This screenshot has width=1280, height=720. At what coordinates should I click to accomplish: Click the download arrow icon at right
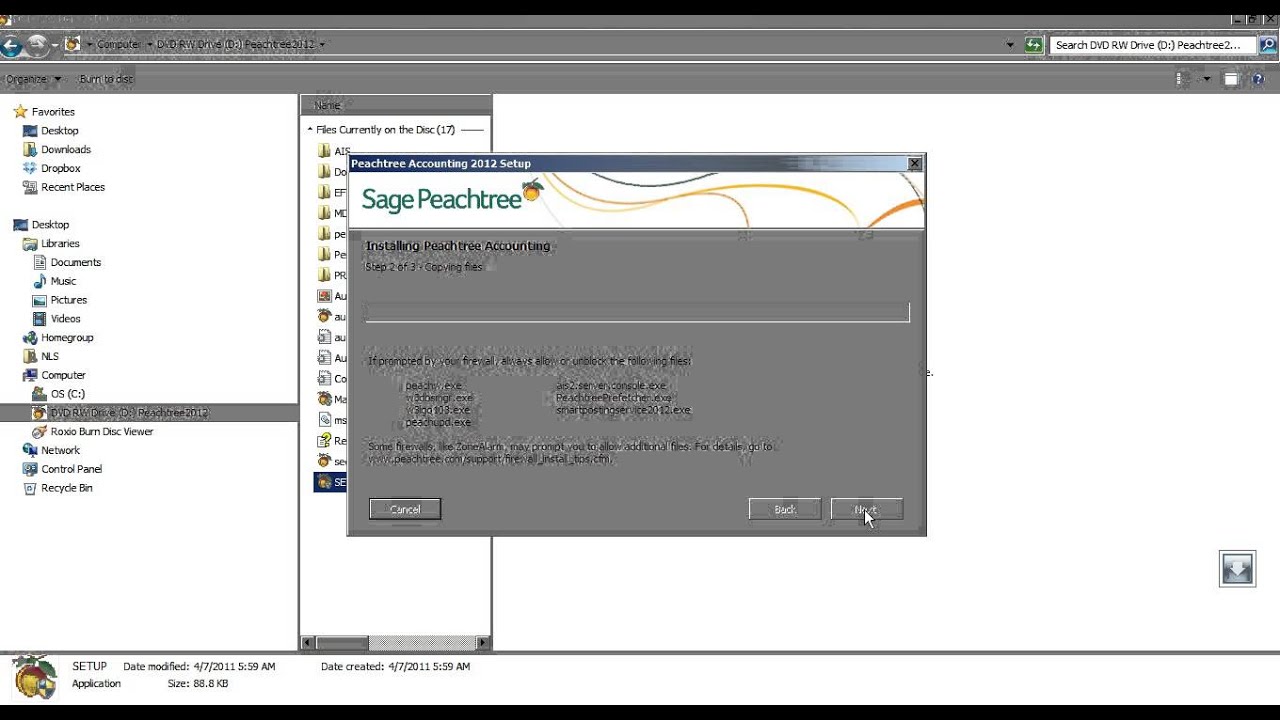(x=1237, y=568)
